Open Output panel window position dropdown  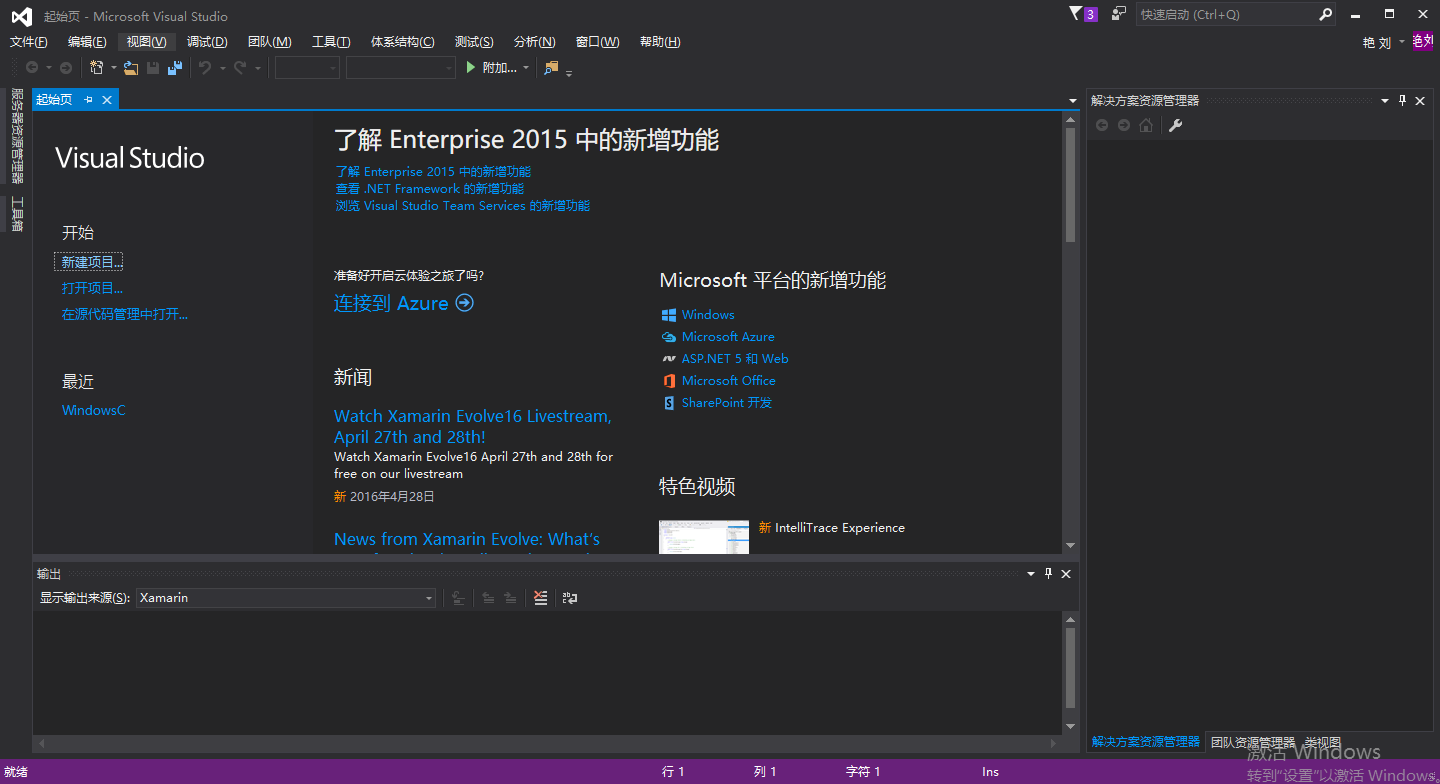click(1031, 573)
